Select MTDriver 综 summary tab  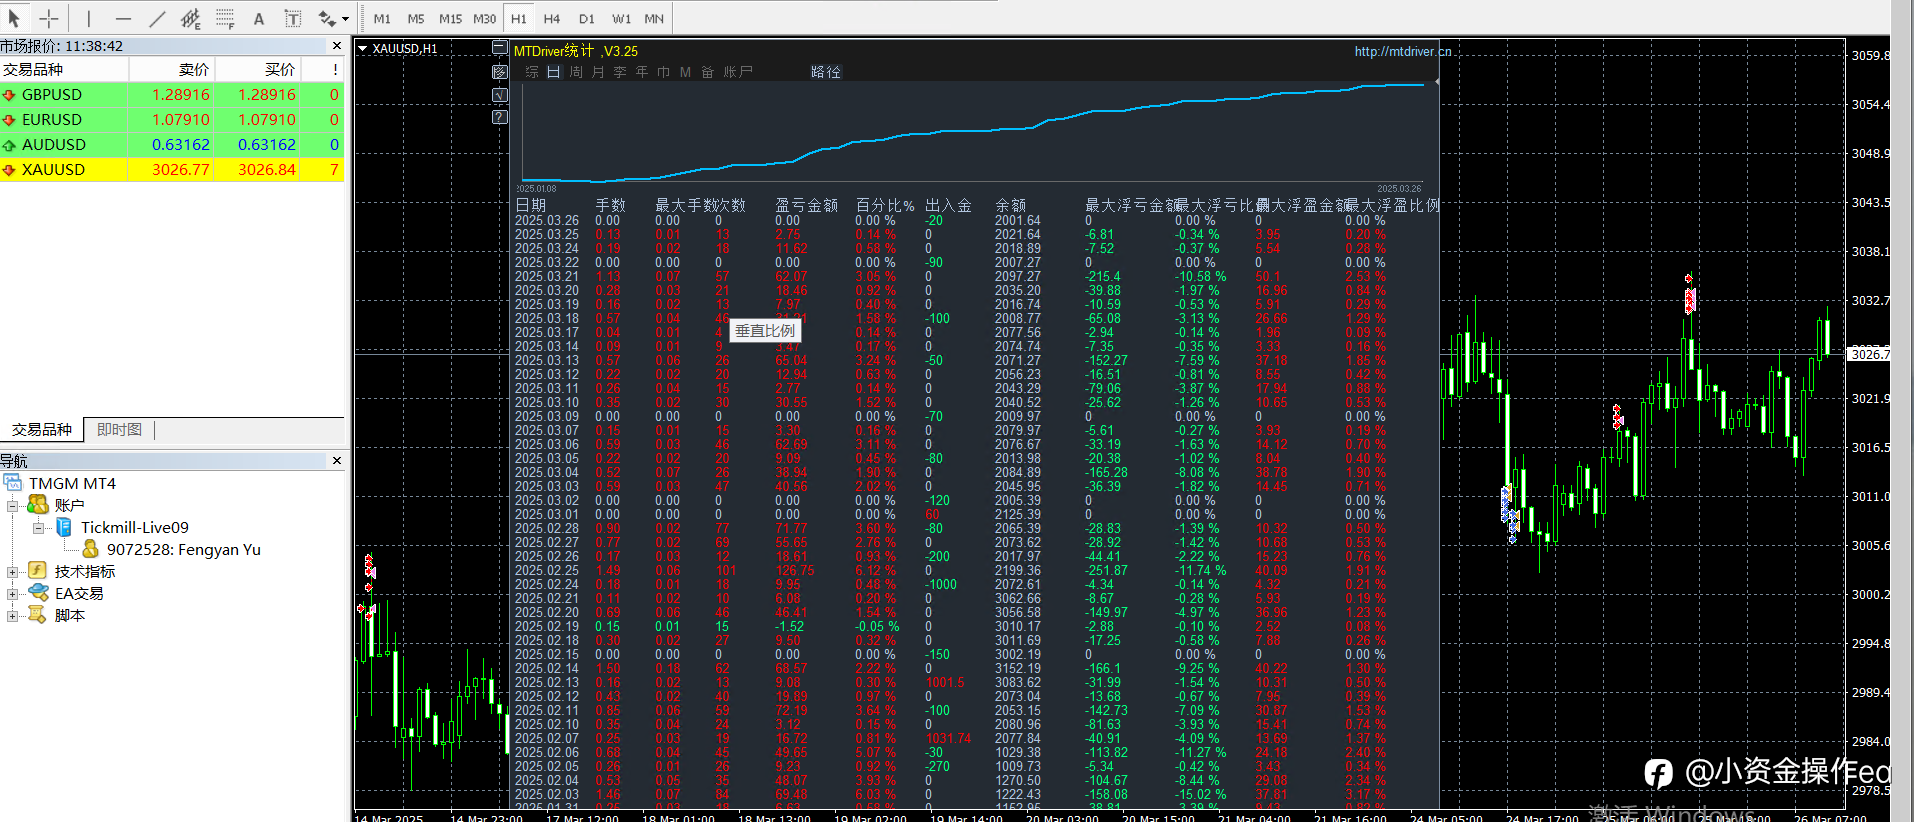click(x=532, y=72)
